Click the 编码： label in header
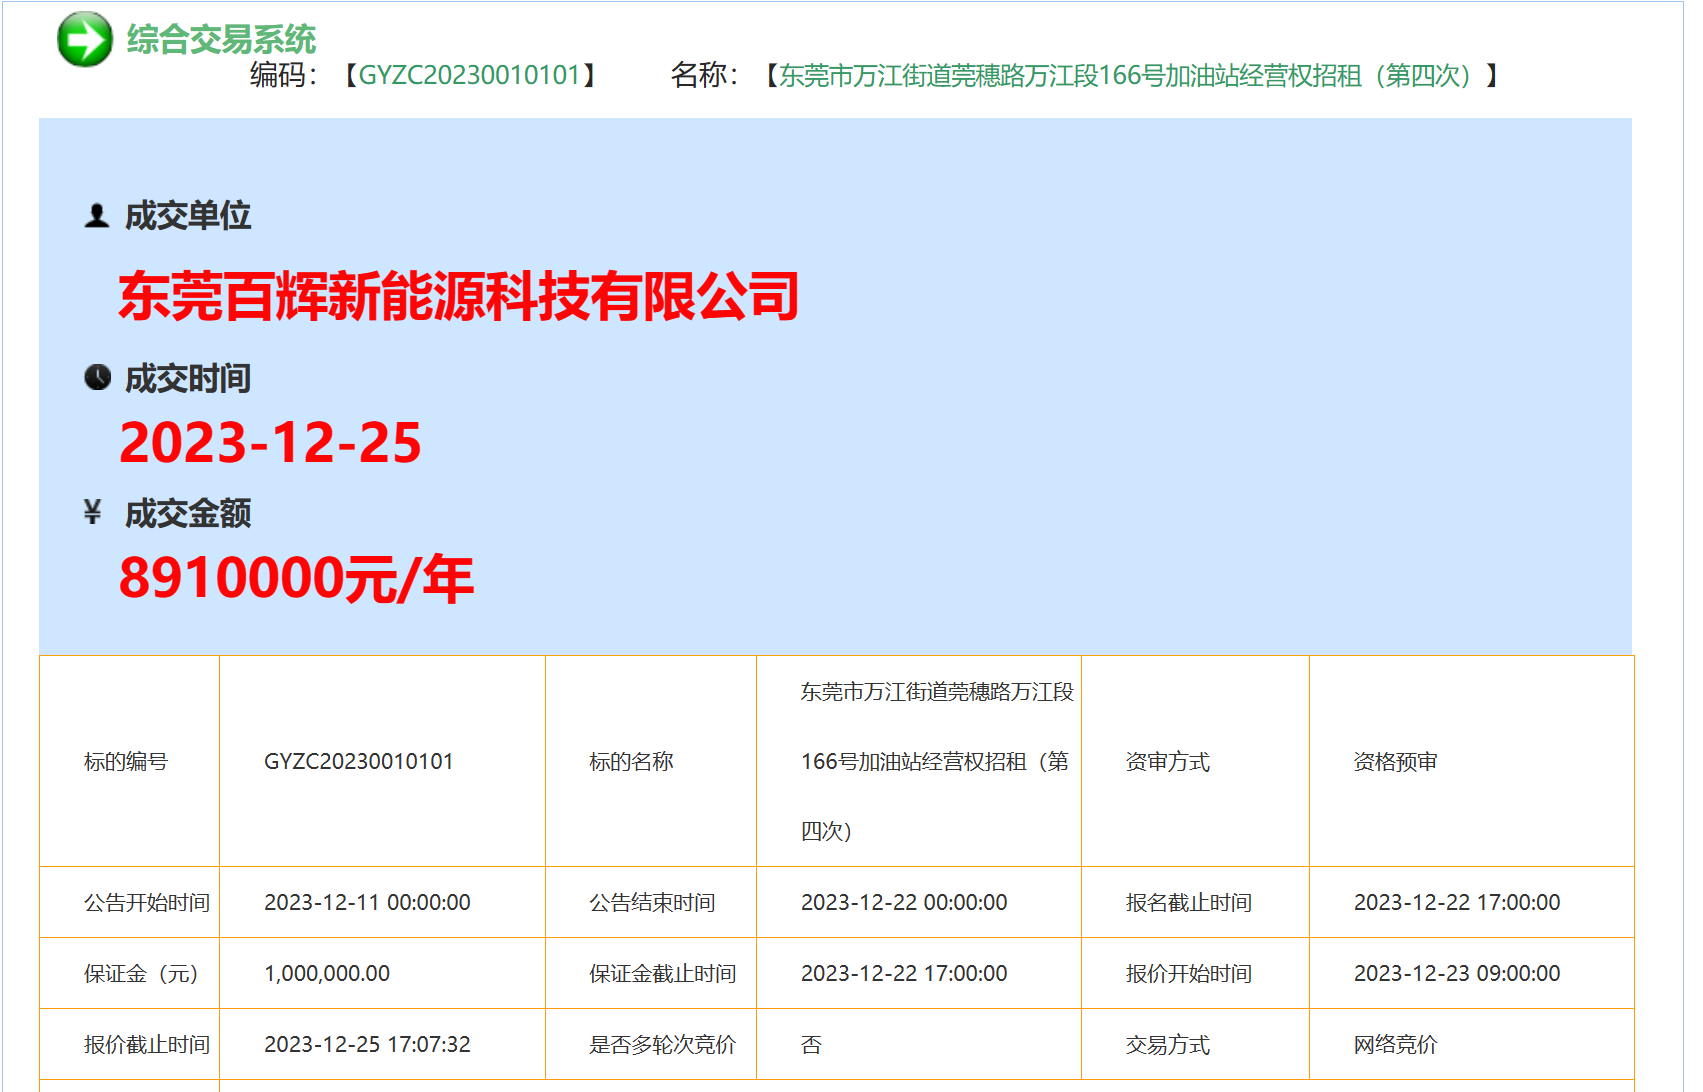Viewport: 1703px width, 1092px height. point(284,75)
